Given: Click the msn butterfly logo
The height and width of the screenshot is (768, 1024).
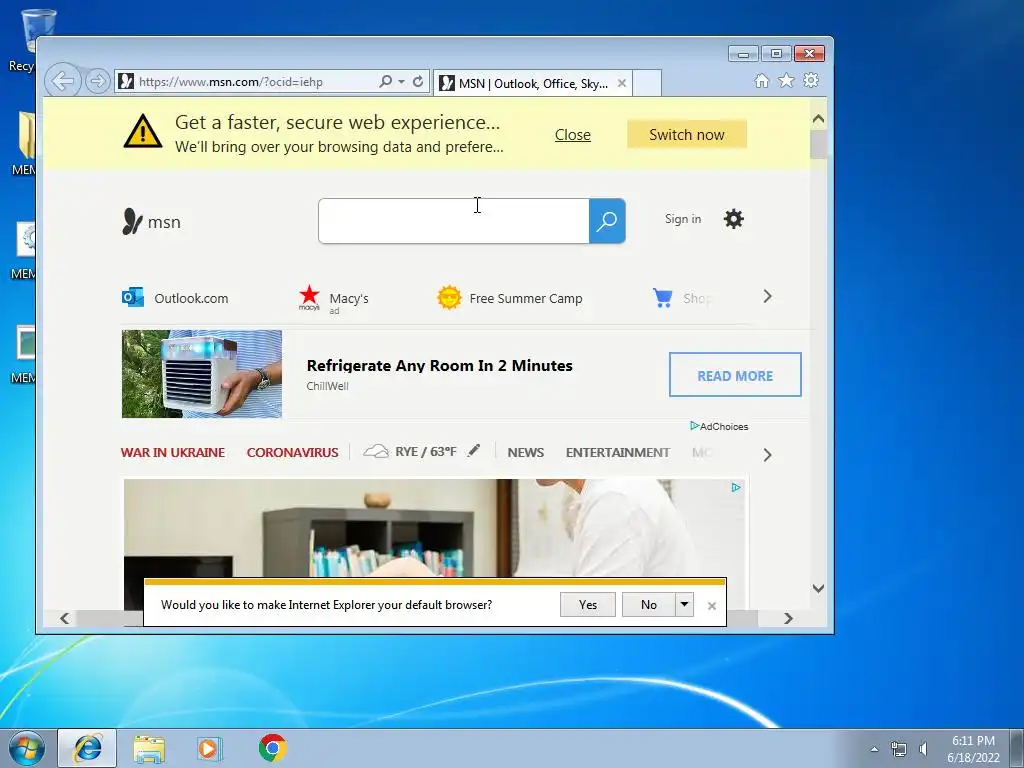Looking at the screenshot, I should point(151,222).
